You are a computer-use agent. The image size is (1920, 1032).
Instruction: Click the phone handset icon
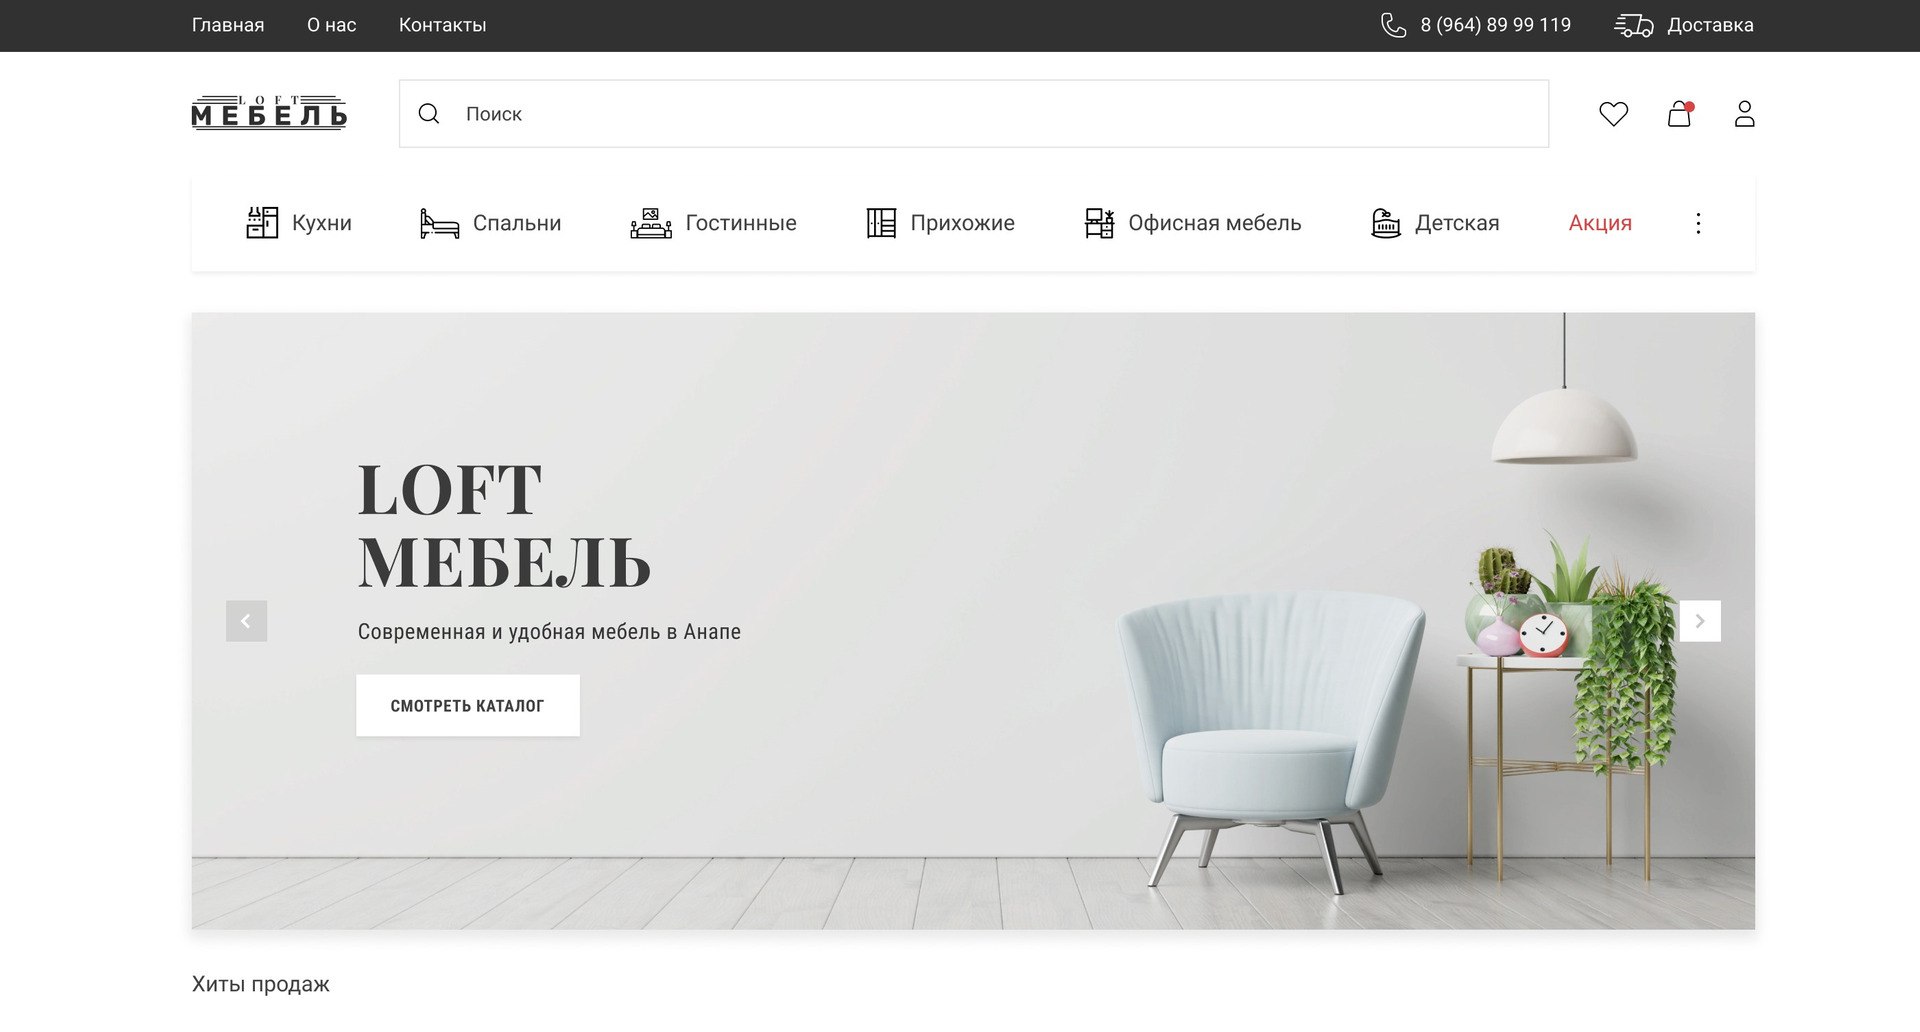pos(1393,25)
